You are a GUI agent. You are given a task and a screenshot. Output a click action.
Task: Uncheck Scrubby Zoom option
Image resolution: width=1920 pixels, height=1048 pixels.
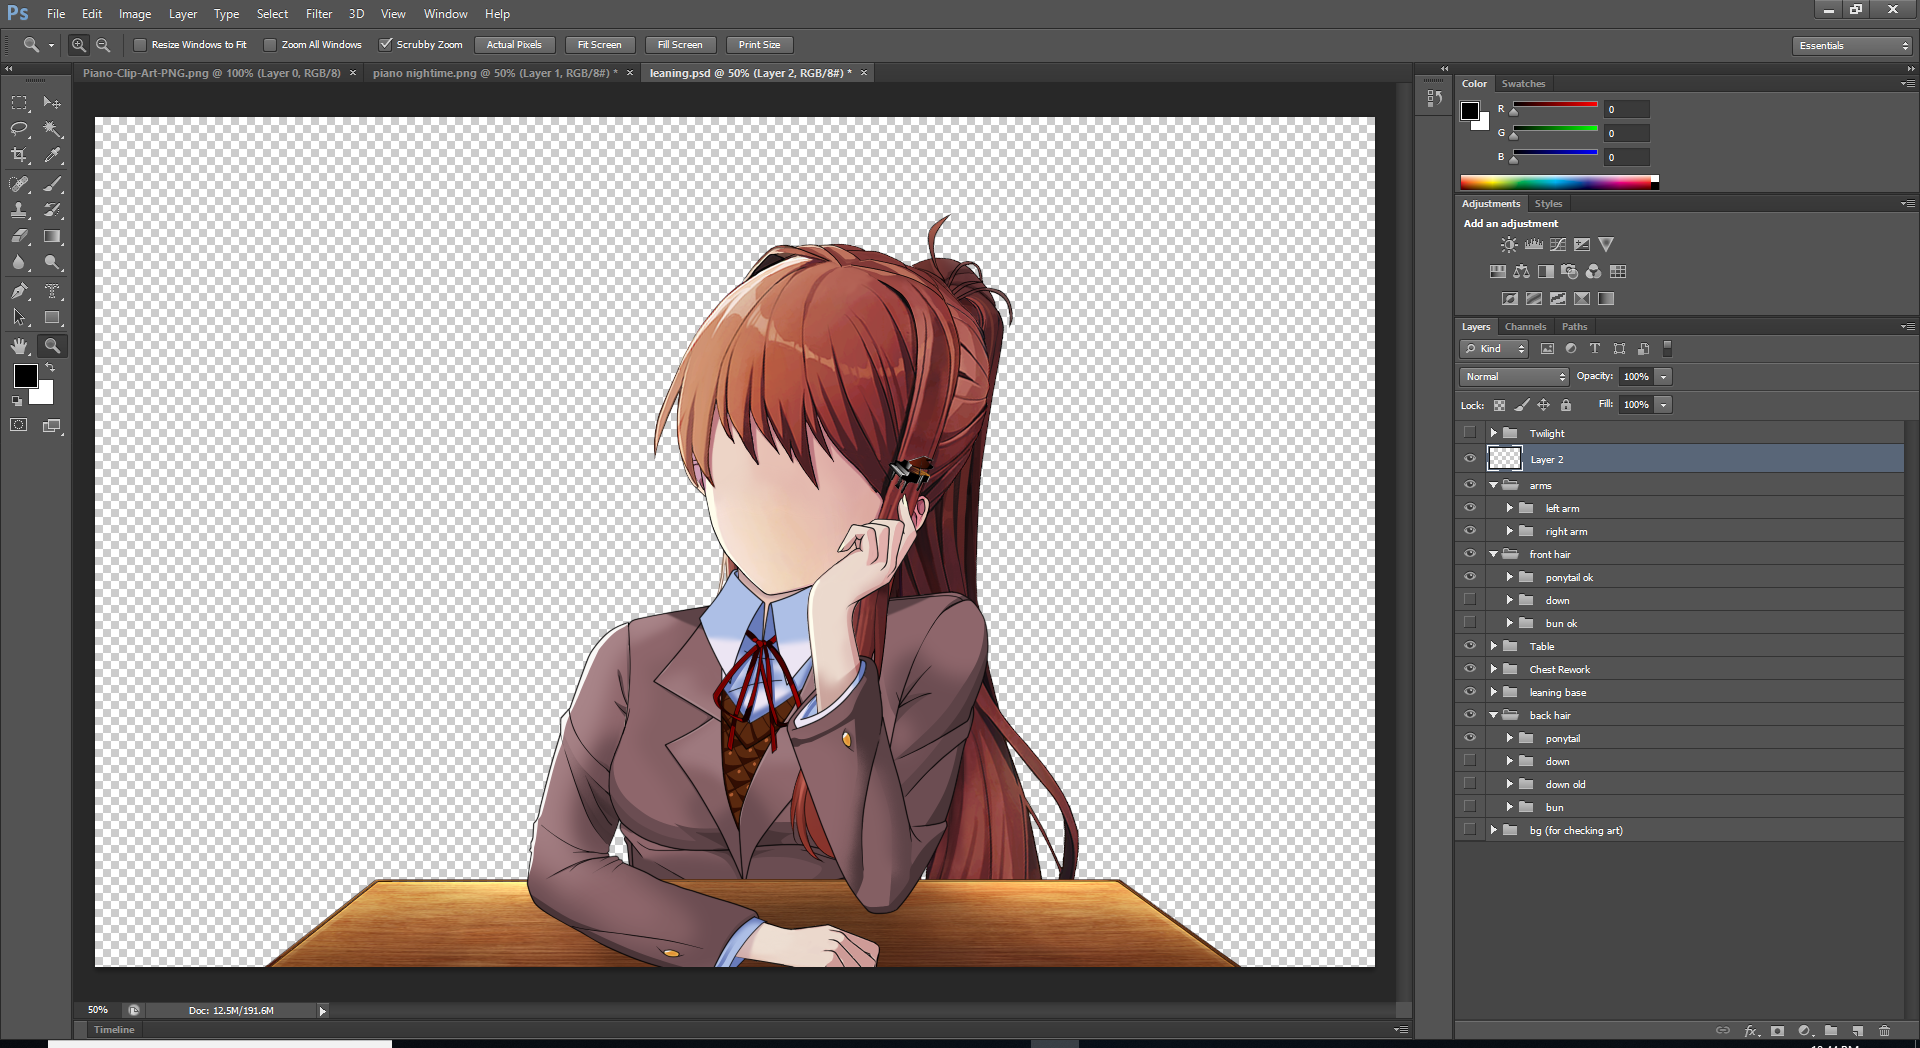(385, 45)
